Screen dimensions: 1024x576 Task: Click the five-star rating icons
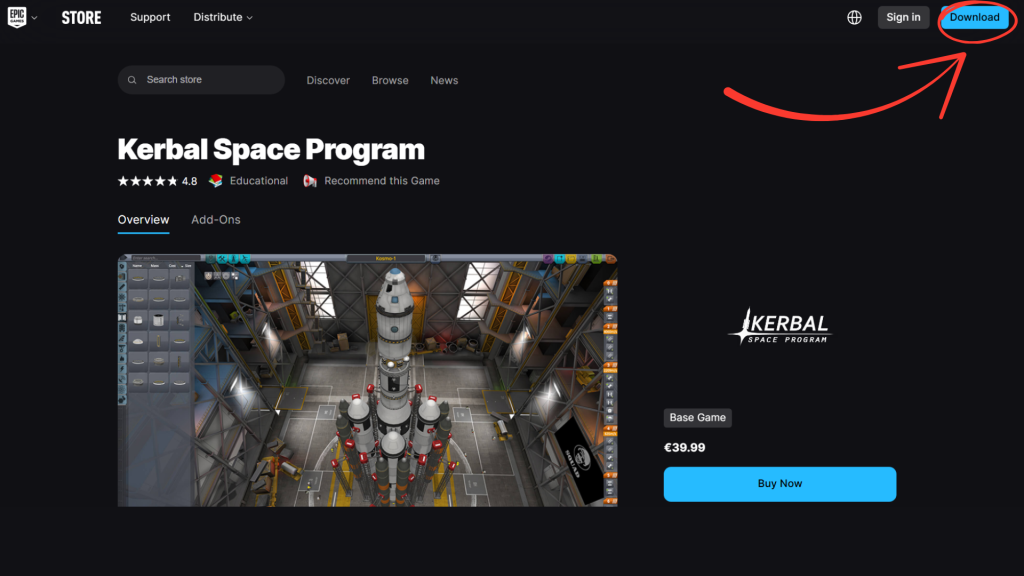pyautogui.click(x=148, y=181)
